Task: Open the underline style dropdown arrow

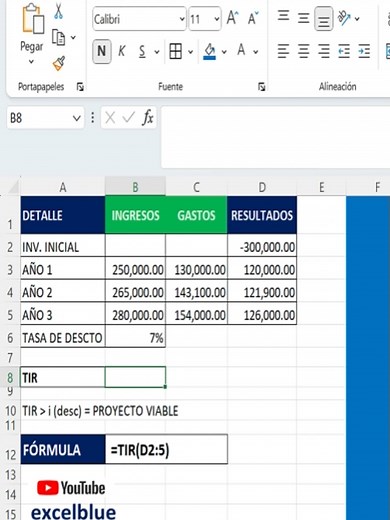Action: point(157,52)
